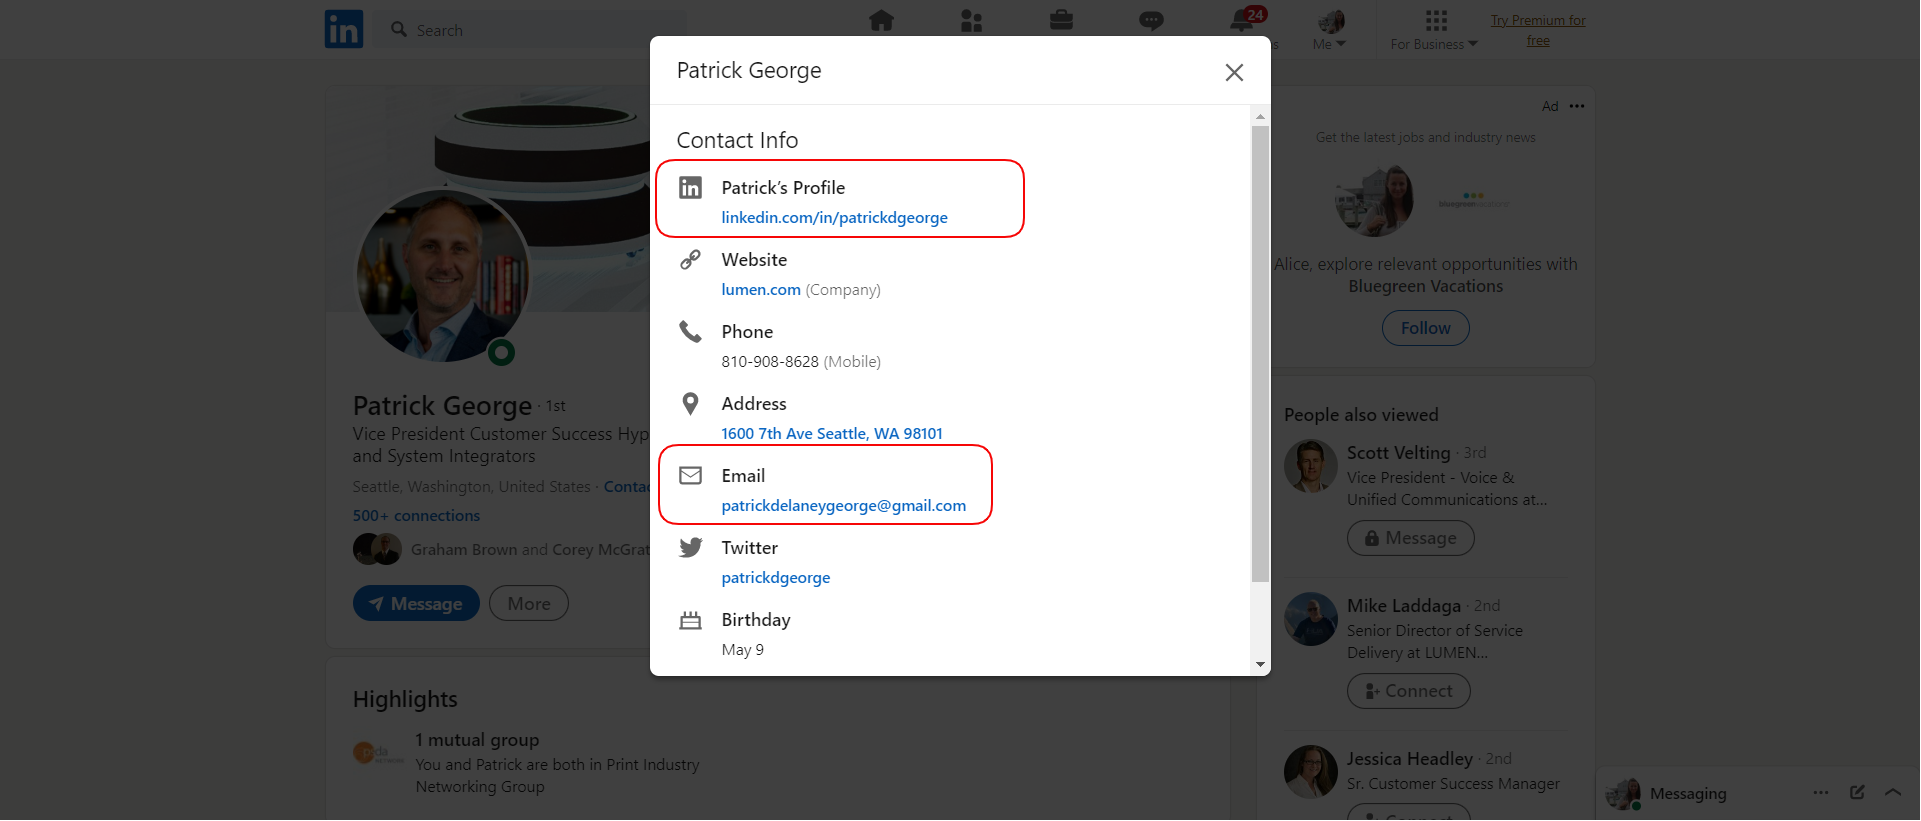Click the LinkedIn home logo
Screen dimensions: 1921x821
pyautogui.click(x=344, y=30)
